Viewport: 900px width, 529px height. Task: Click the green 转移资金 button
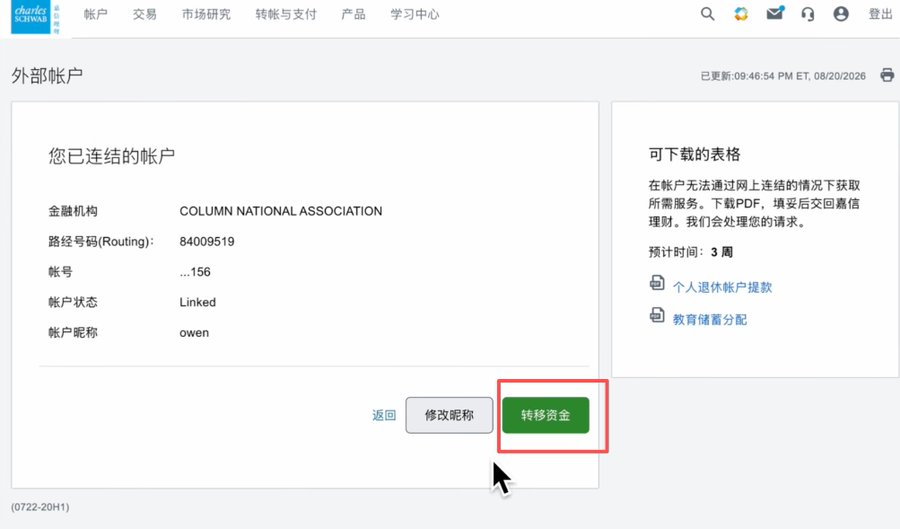tap(546, 415)
